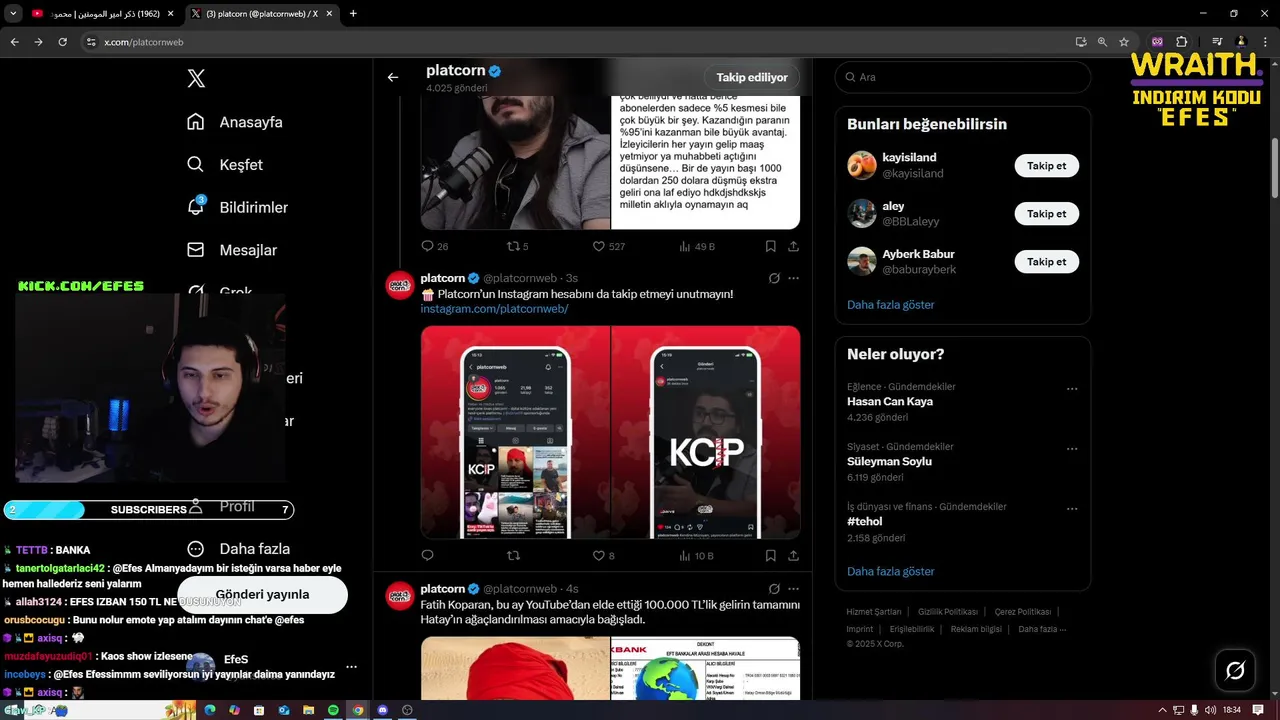Go back with the profile header arrow
Image resolution: width=1280 pixels, height=720 pixels.
(x=393, y=77)
